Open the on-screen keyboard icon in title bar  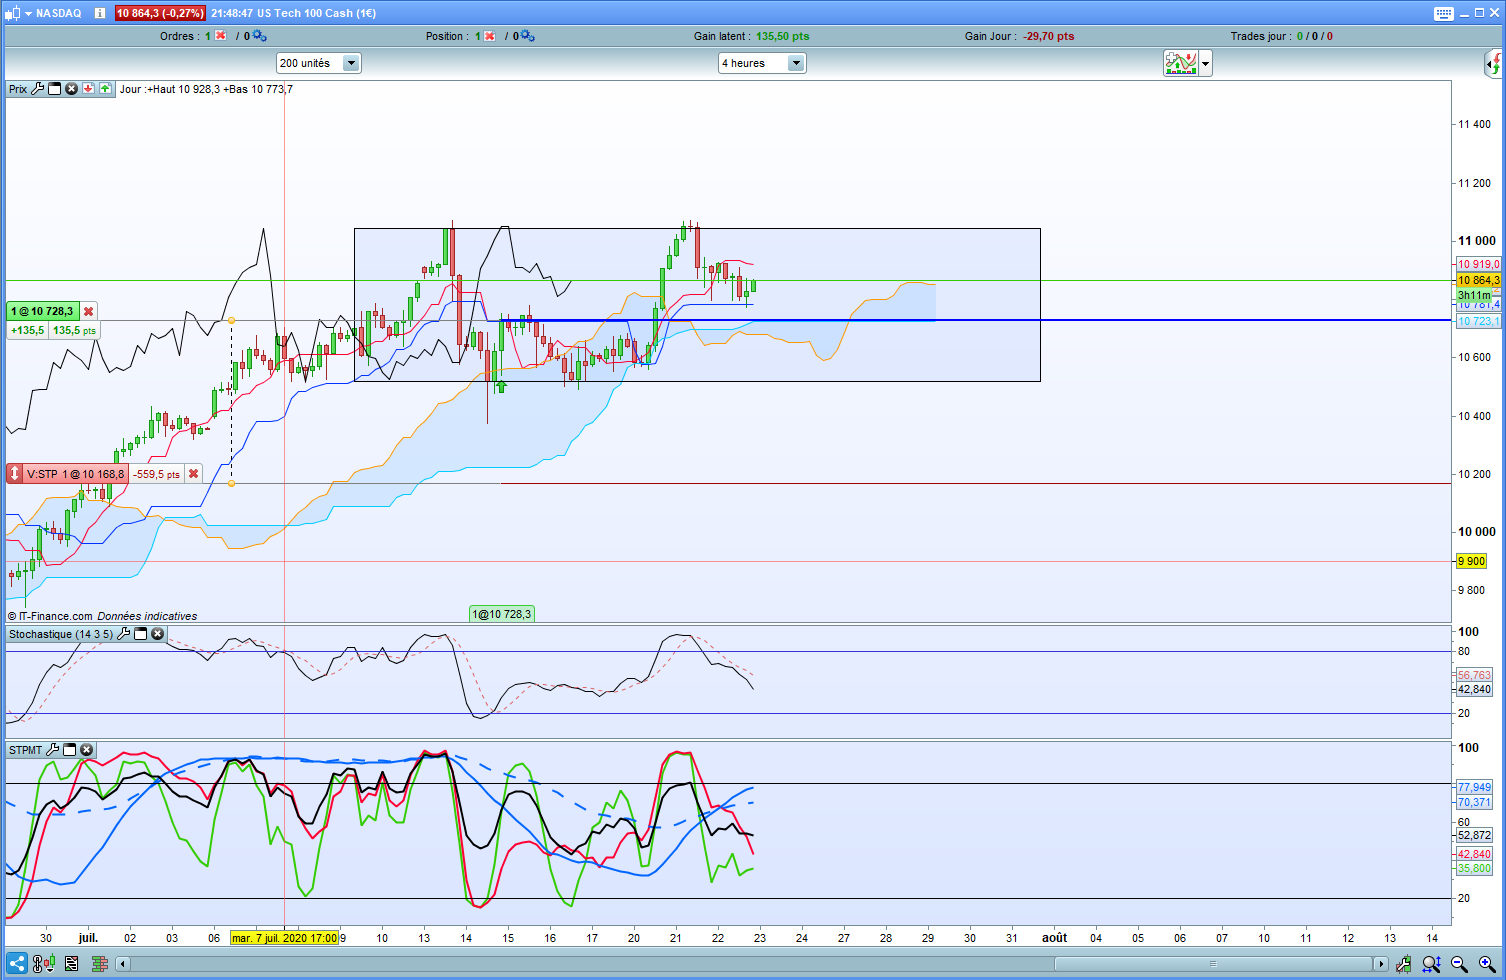[1444, 13]
